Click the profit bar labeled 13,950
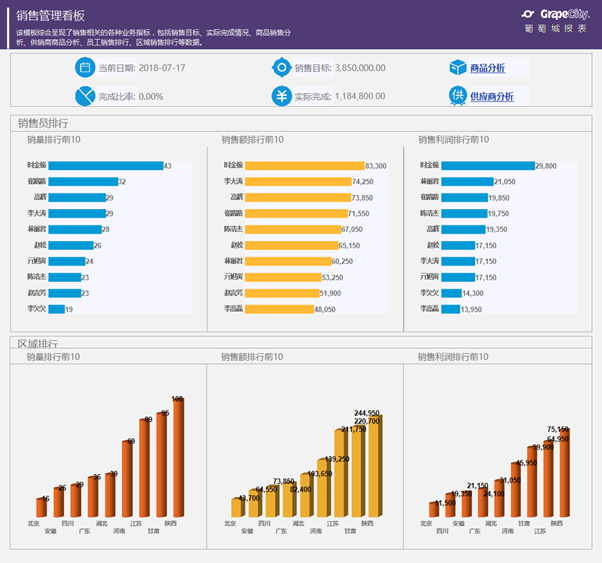The image size is (602, 563). (451, 309)
